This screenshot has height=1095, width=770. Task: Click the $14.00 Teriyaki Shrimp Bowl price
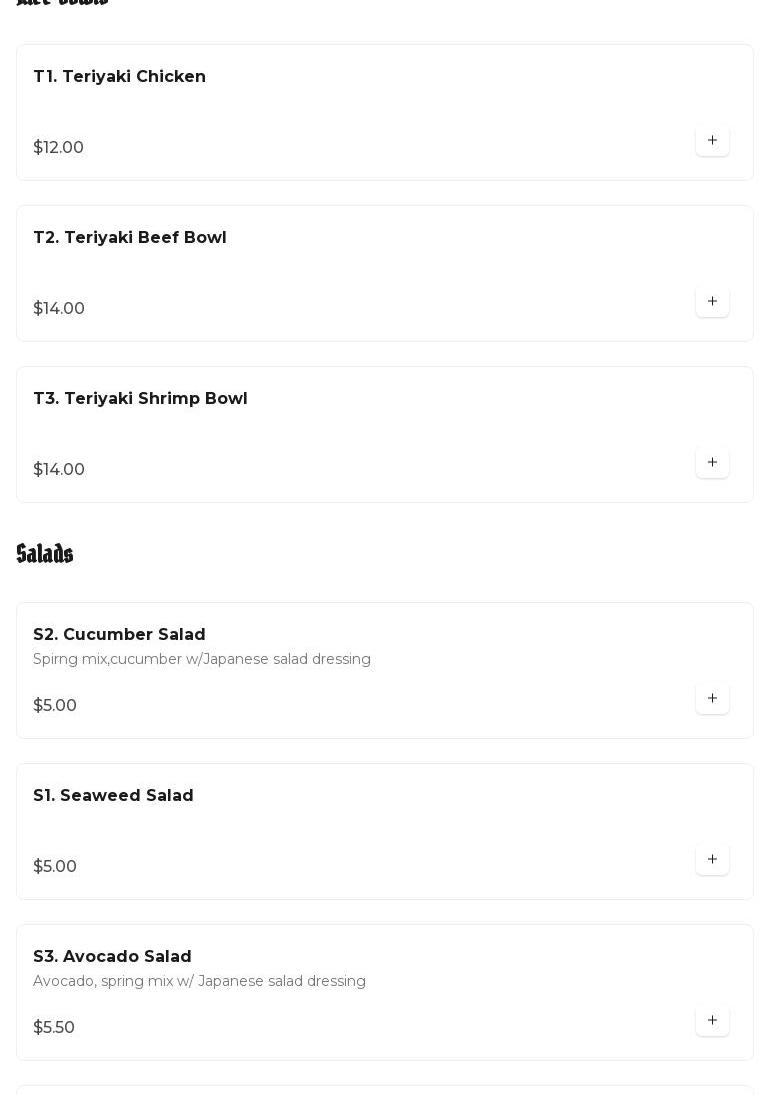click(59, 470)
